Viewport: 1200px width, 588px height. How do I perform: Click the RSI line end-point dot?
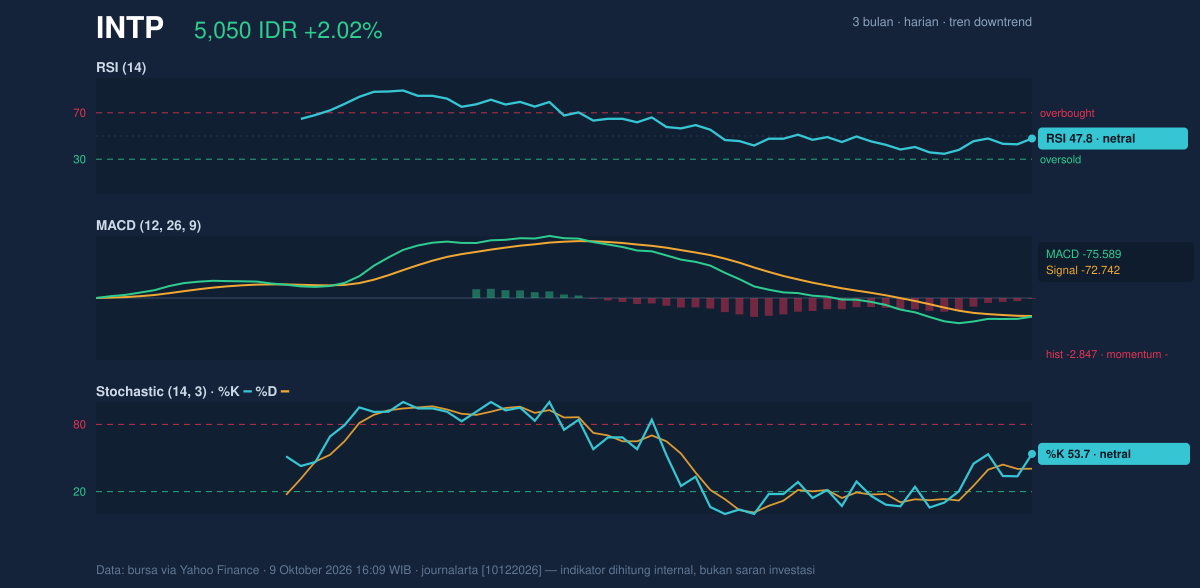tap(1032, 139)
